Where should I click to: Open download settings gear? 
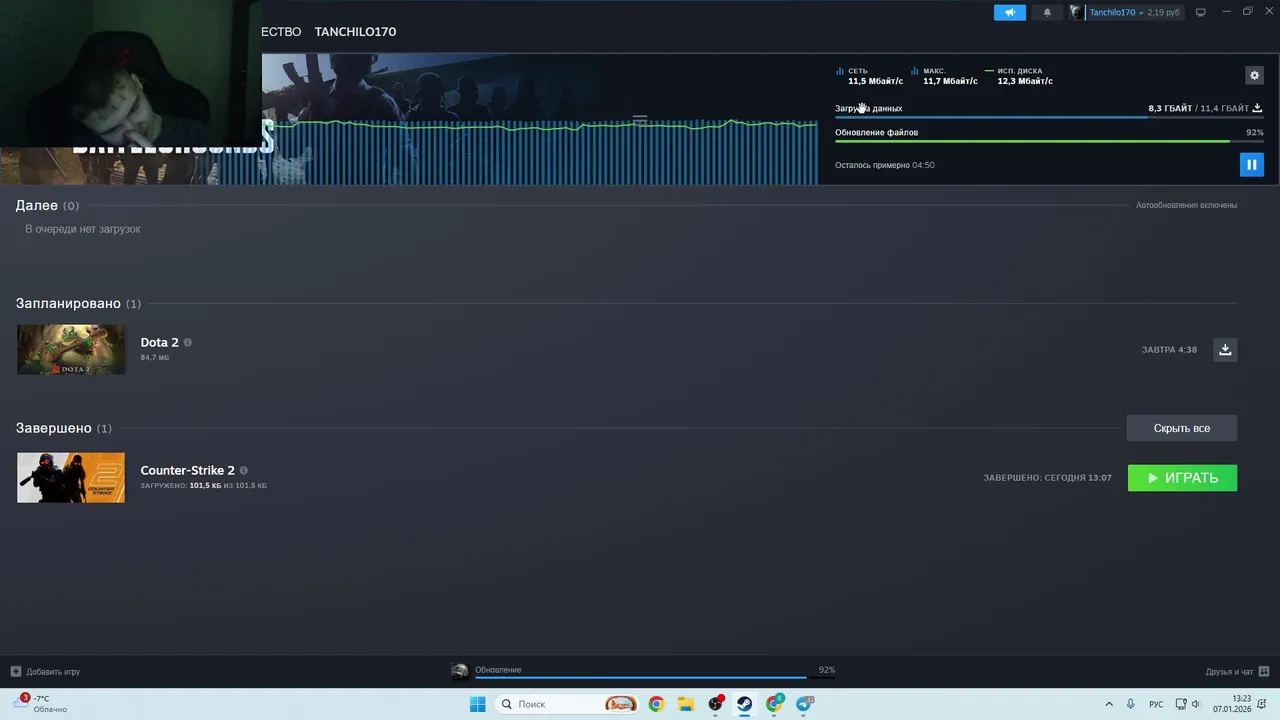point(1254,75)
